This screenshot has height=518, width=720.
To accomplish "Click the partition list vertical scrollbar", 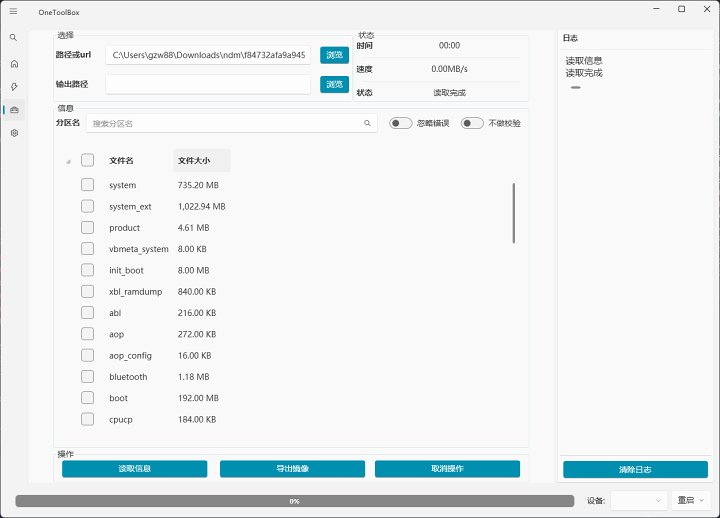I will (x=514, y=212).
